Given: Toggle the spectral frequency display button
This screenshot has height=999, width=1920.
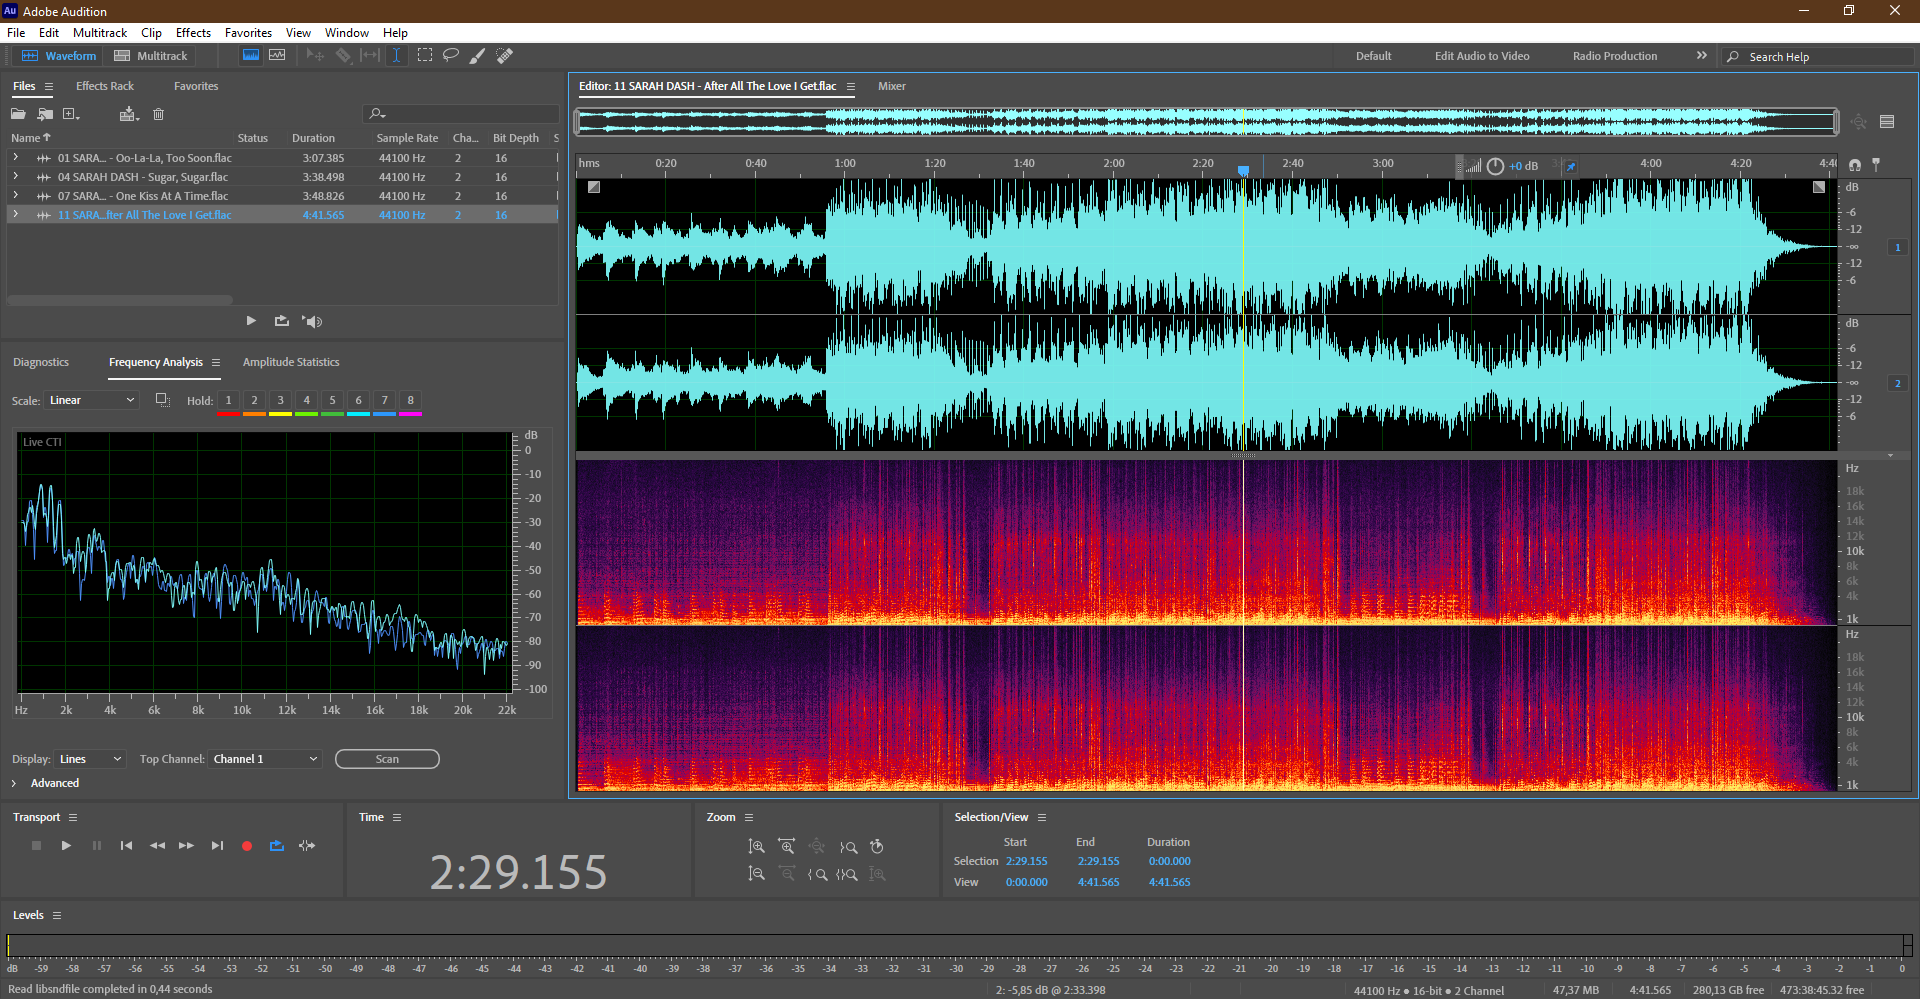Looking at the screenshot, I should 251,55.
